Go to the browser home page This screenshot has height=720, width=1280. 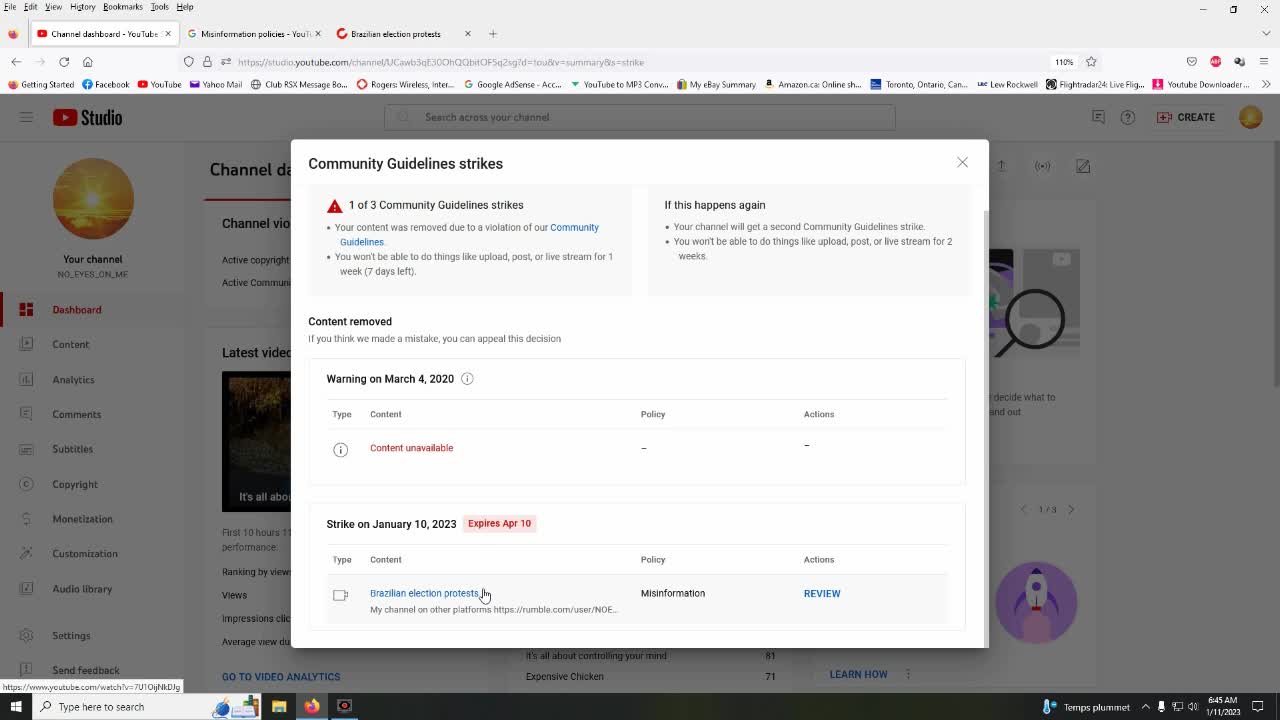[x=87, y=62]
